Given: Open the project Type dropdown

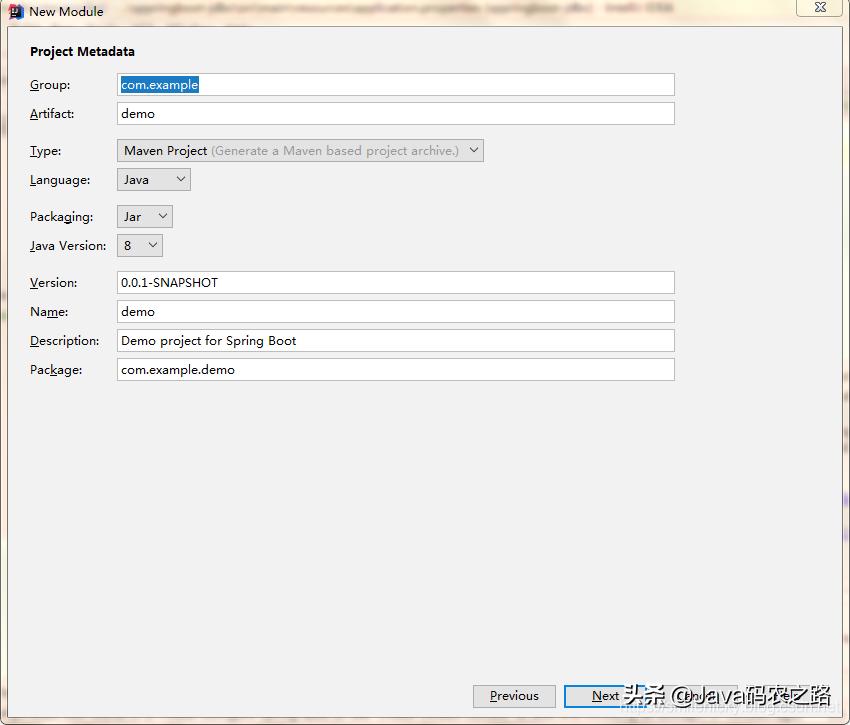Looking at the screenshot, I should click(473, 150).
